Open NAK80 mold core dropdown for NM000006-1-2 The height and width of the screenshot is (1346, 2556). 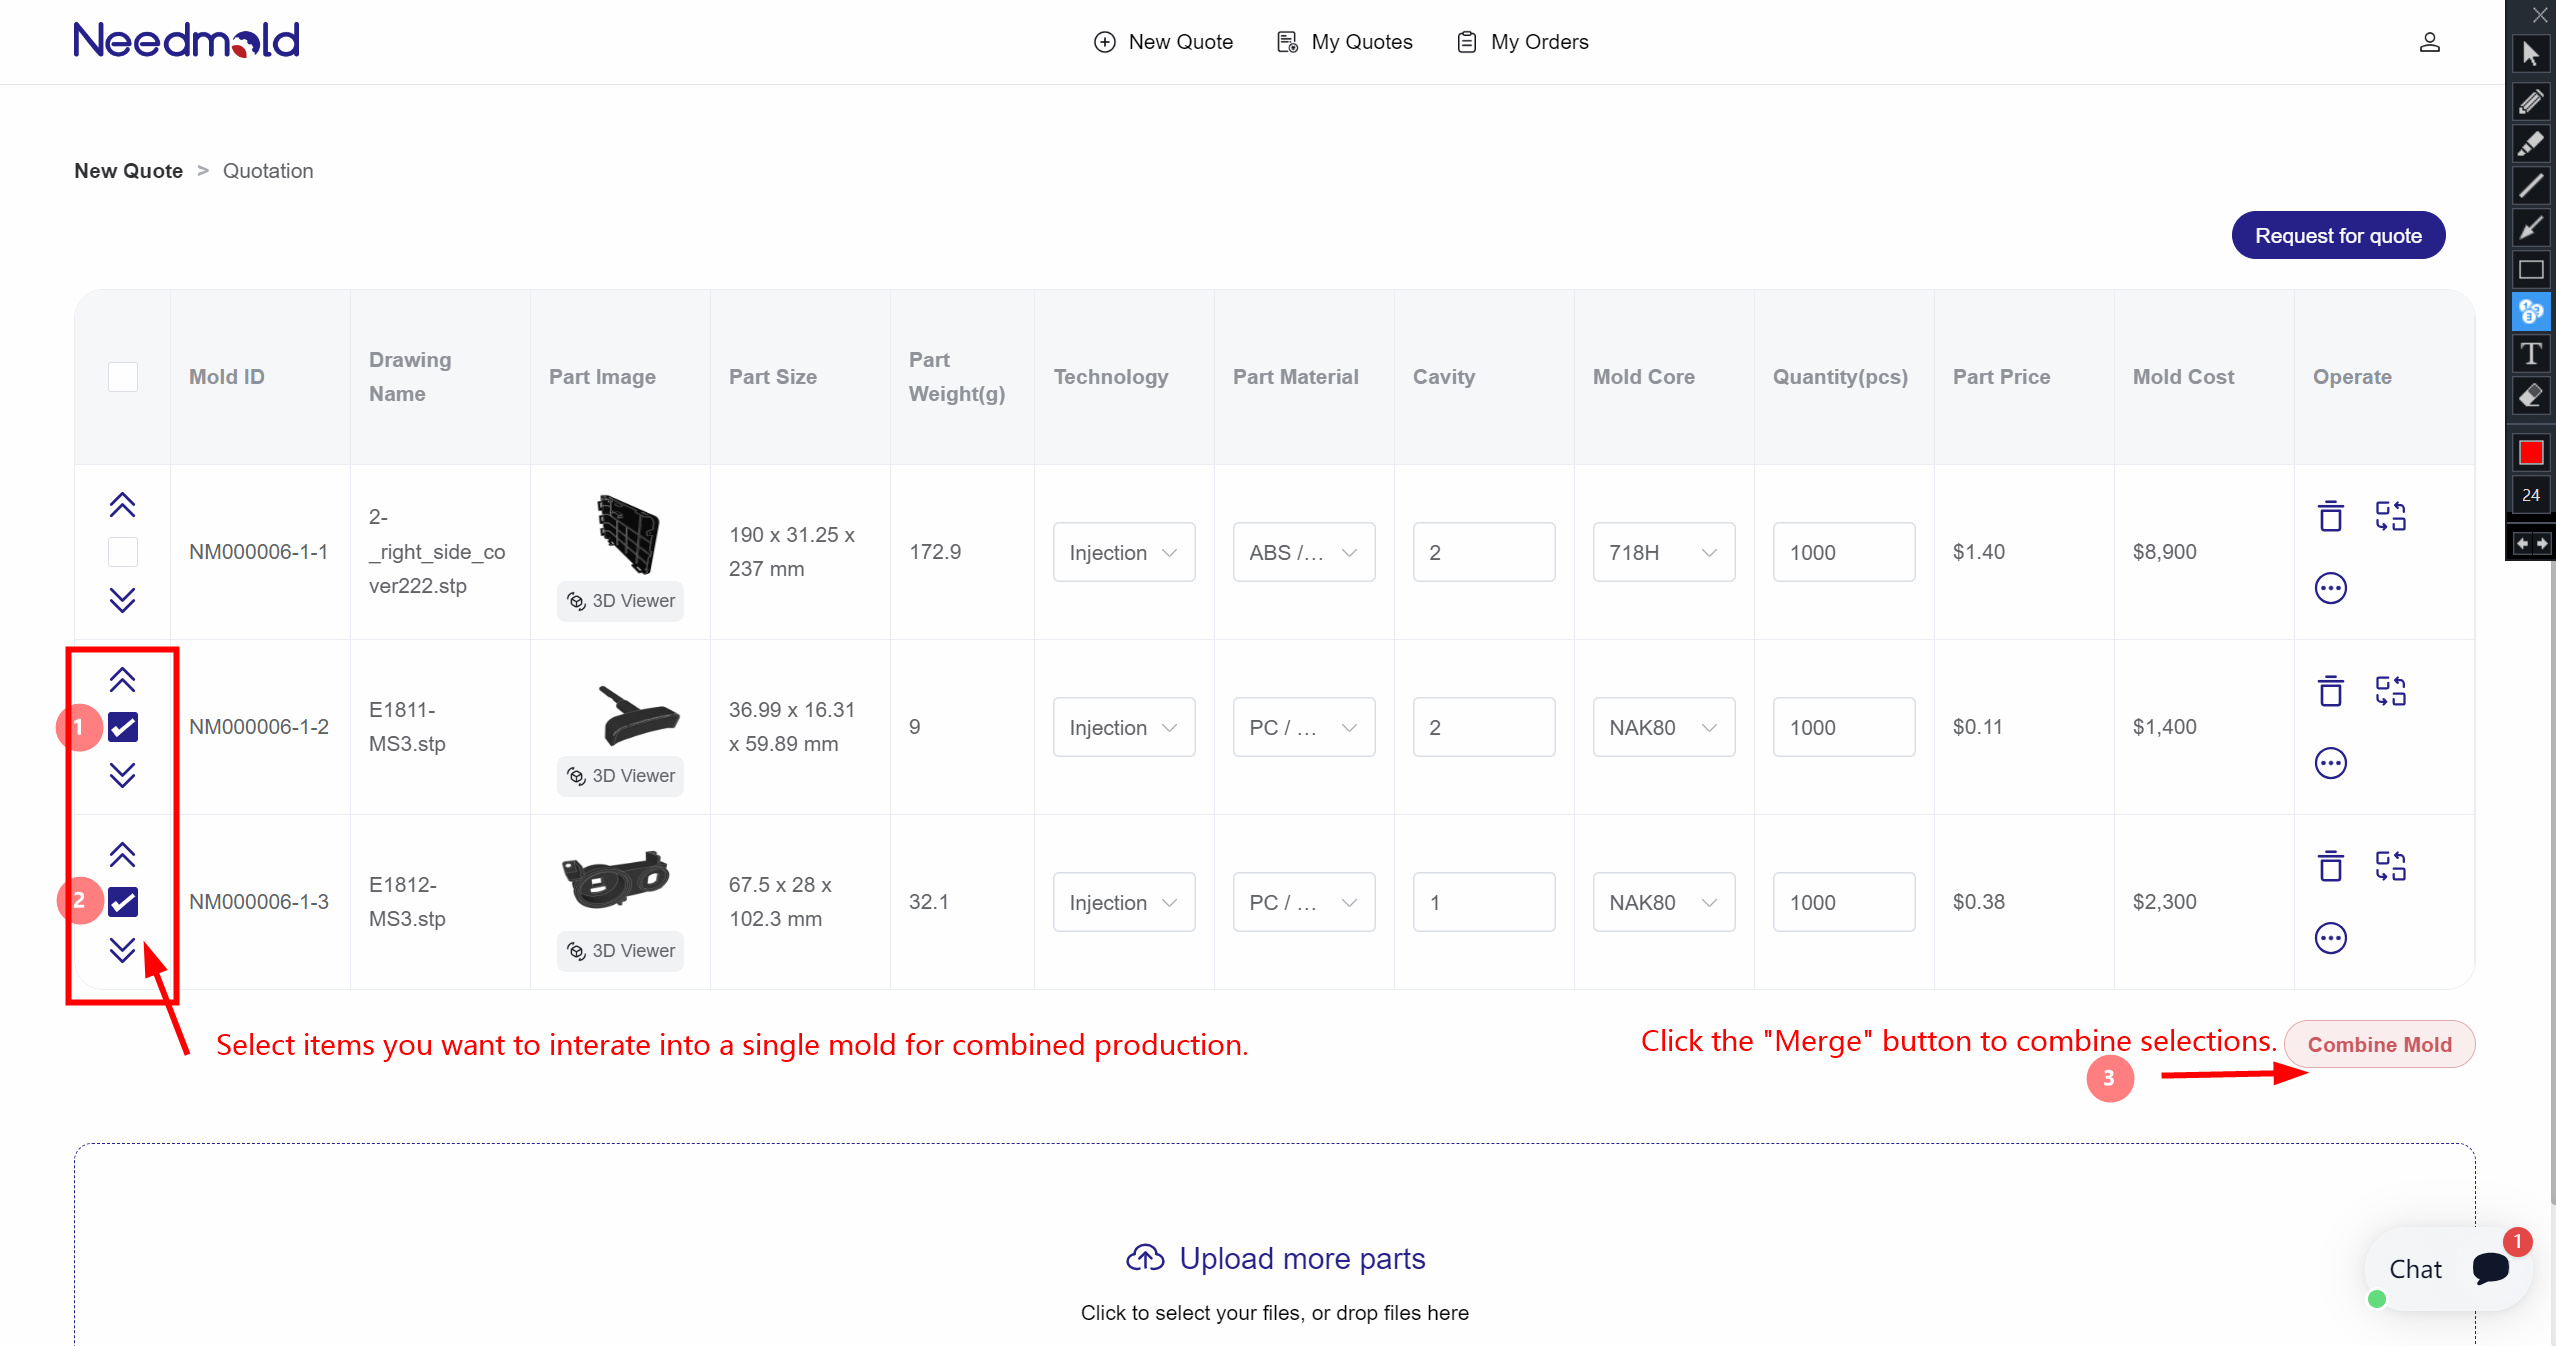click(1664, 727)
